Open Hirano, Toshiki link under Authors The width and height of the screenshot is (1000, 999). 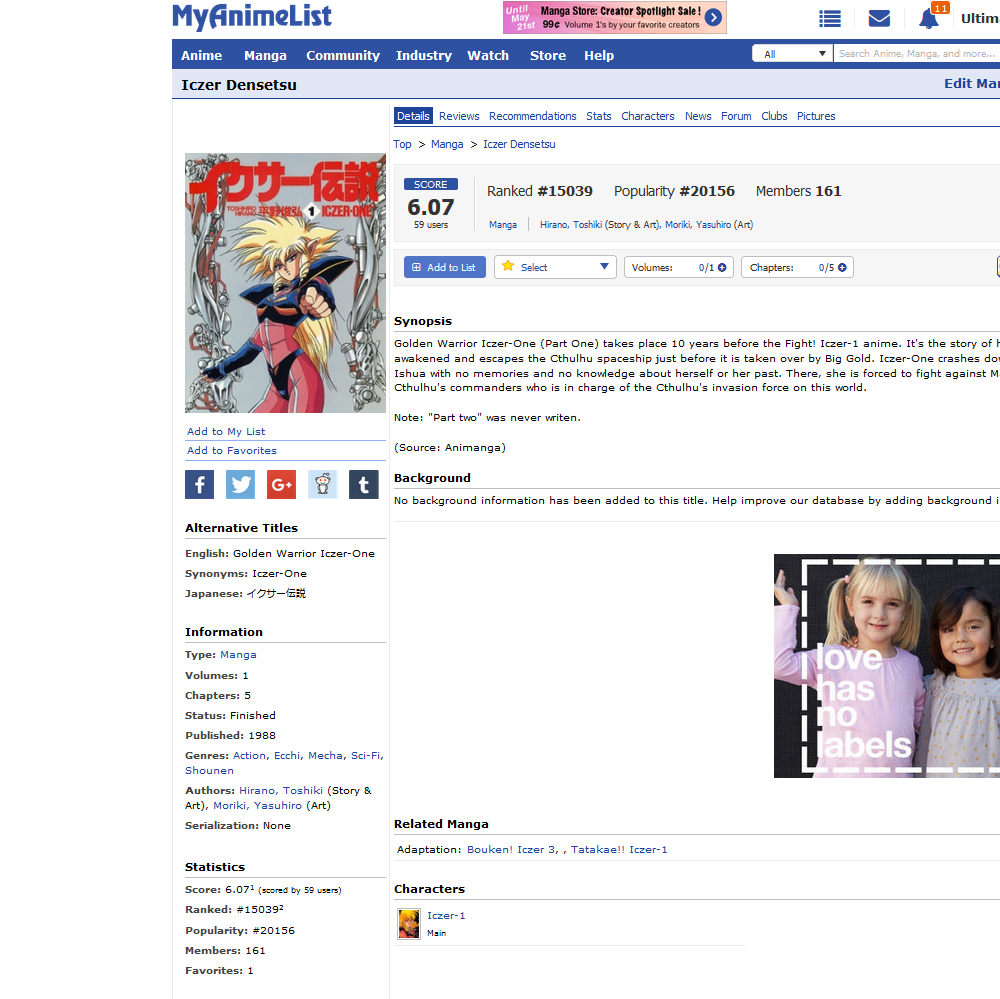click(x=281, y=790)
